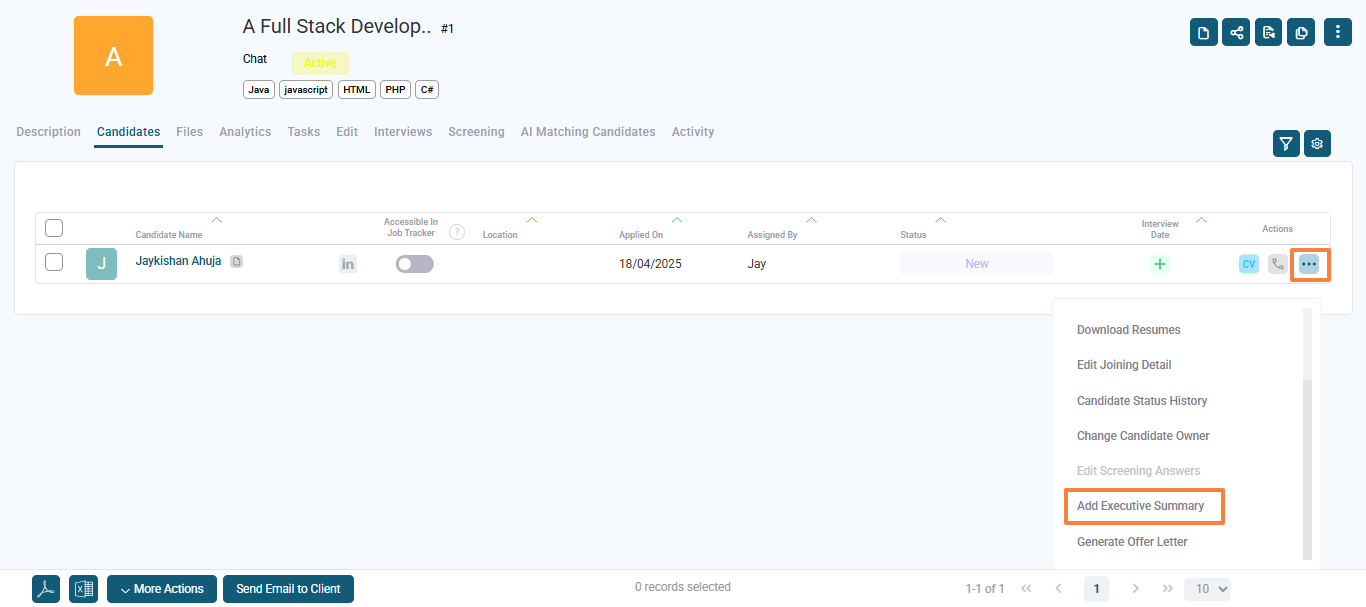Click Edit Screening Answers menu item
Screen dimensions: 1366x607
1138,471
